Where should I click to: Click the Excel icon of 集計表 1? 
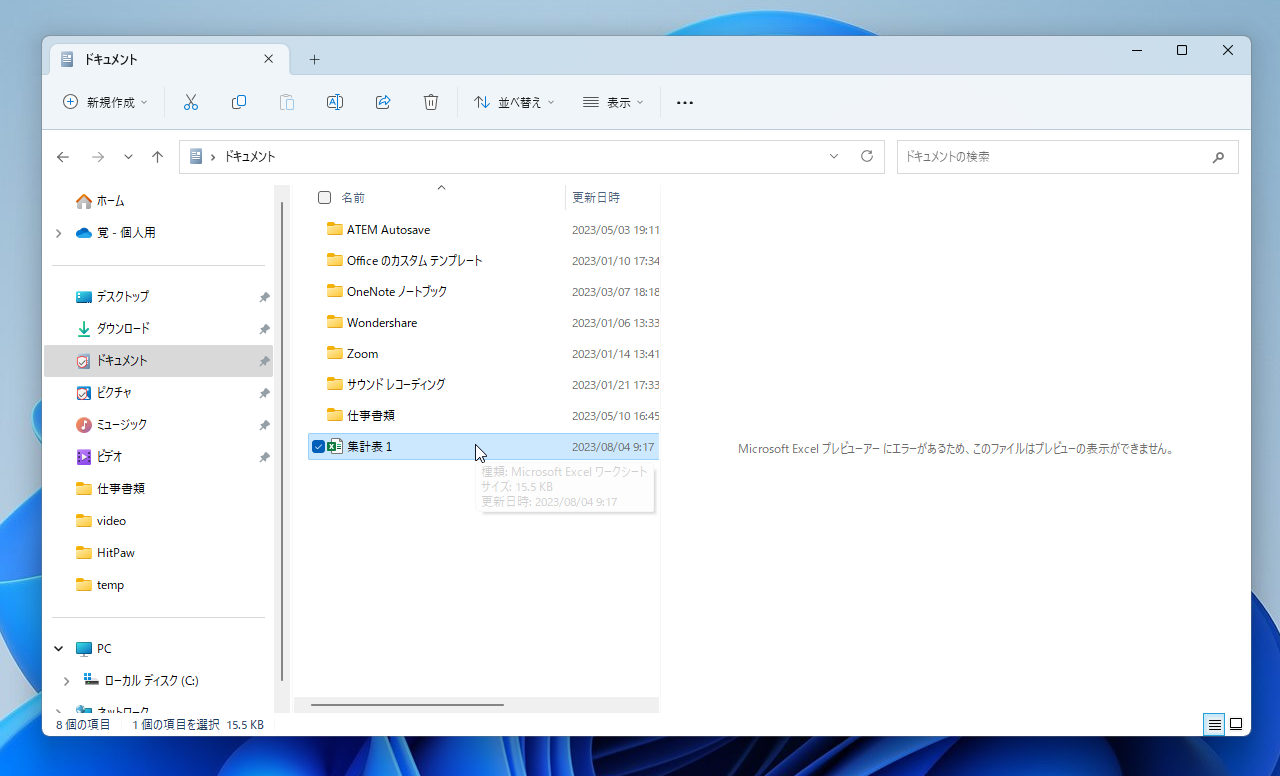click(335, 446)
